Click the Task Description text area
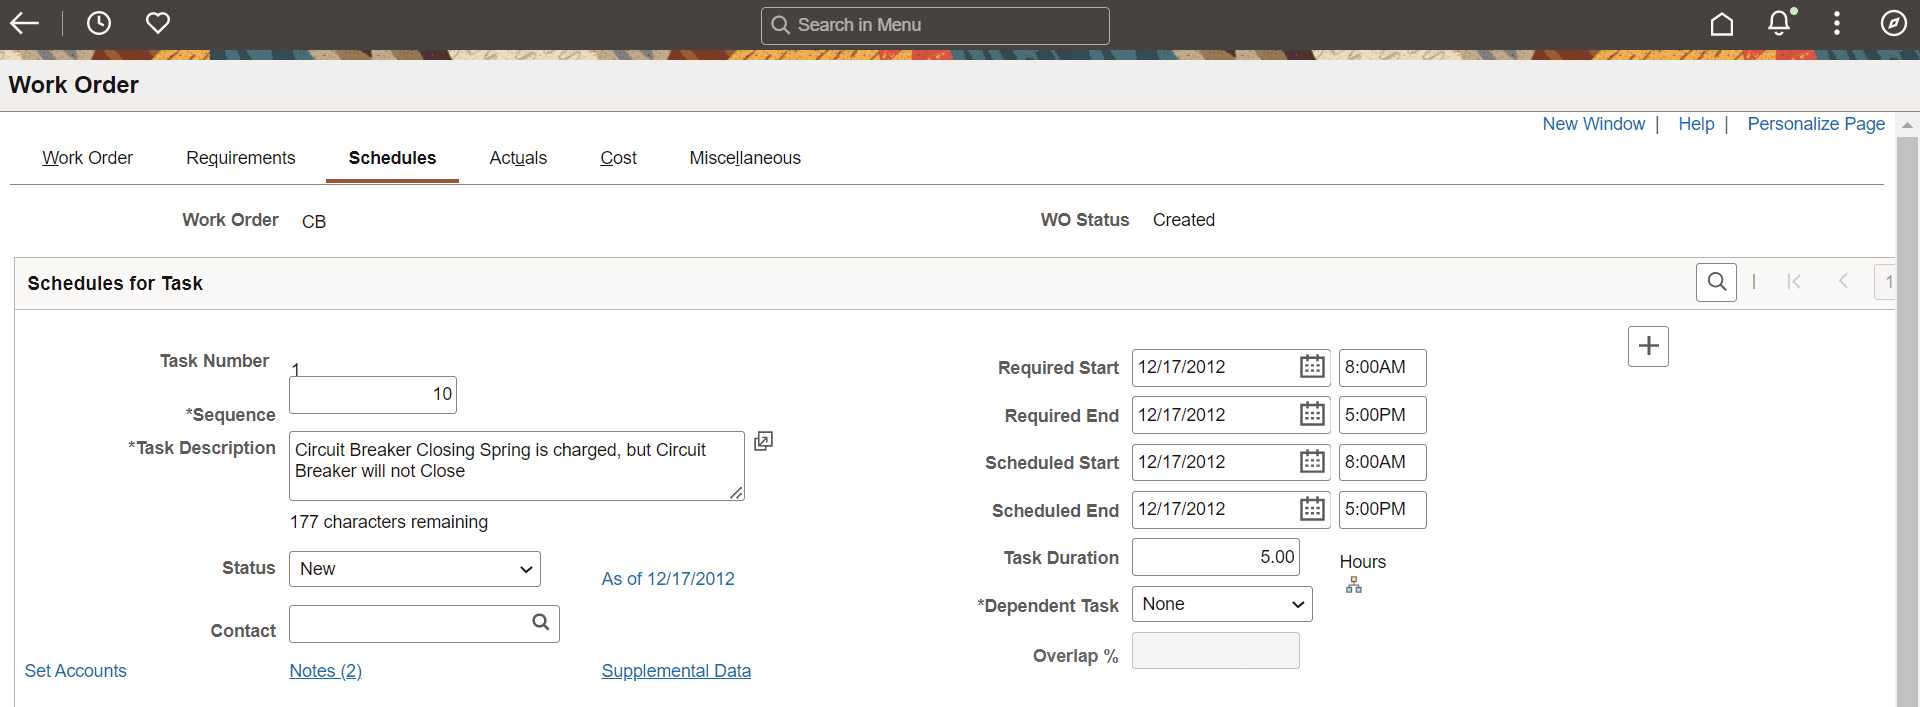1920x707 pixels. click(517, 466)
